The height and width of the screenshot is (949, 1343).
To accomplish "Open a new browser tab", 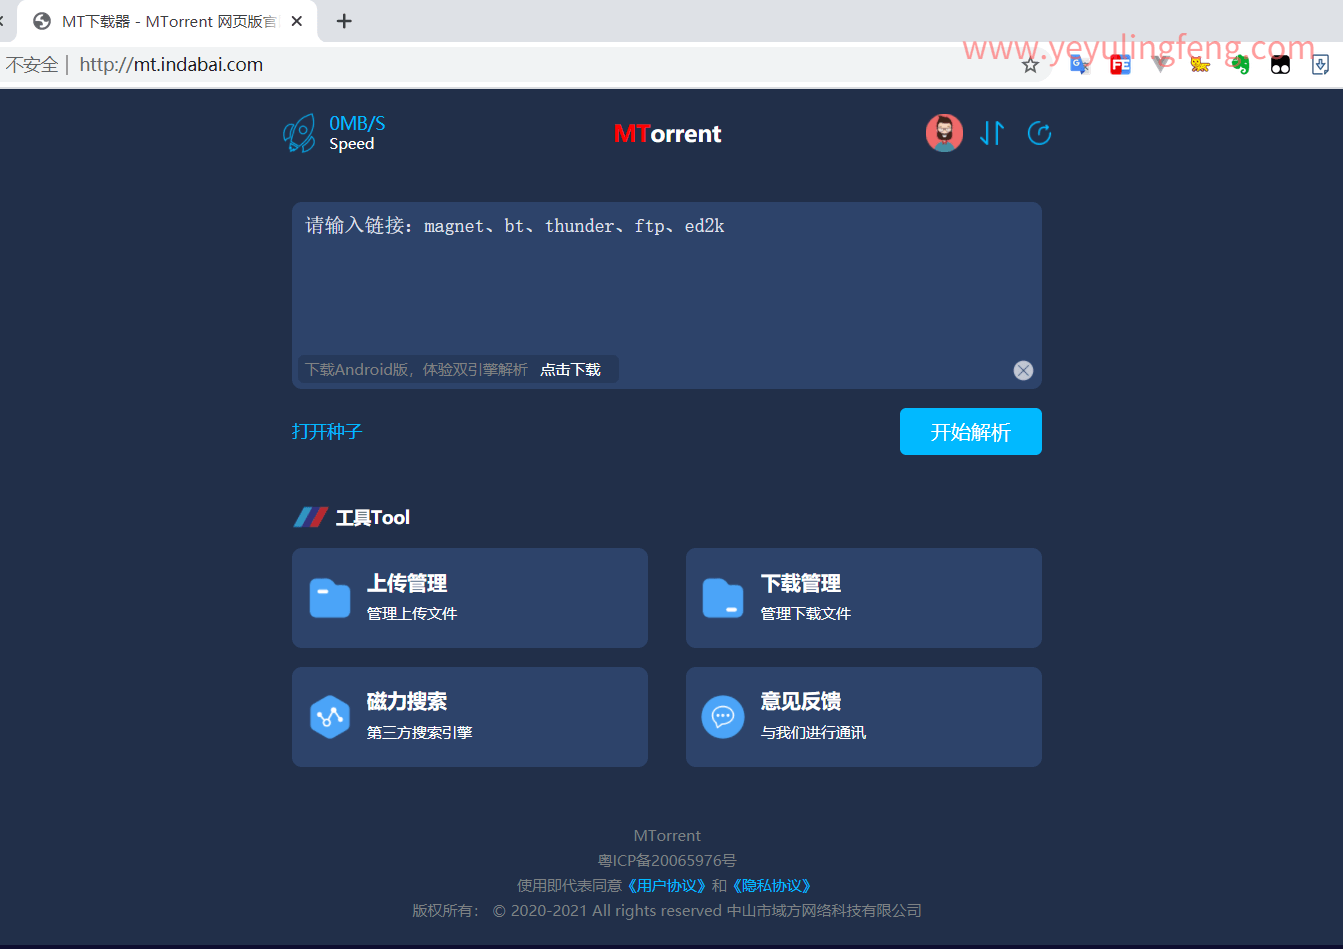I will [344, 21].
